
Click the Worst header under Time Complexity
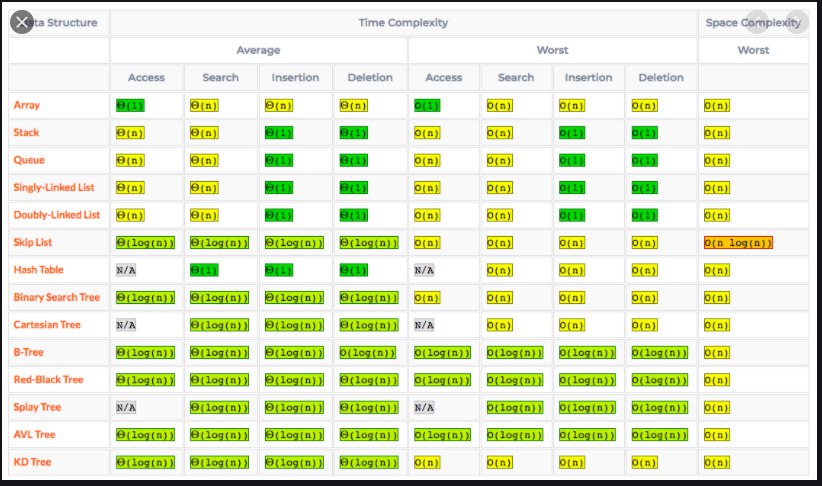click(553, 50)
